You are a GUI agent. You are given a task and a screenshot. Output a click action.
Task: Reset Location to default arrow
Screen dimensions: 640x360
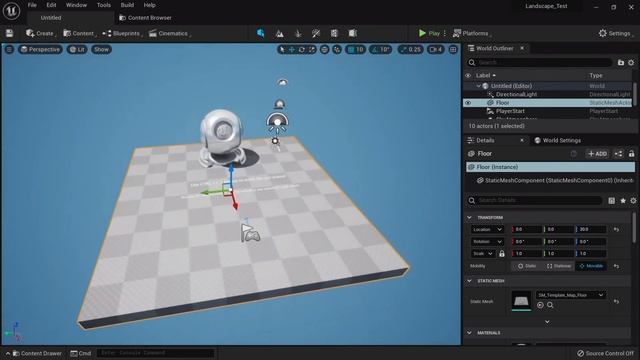(616, 230)
